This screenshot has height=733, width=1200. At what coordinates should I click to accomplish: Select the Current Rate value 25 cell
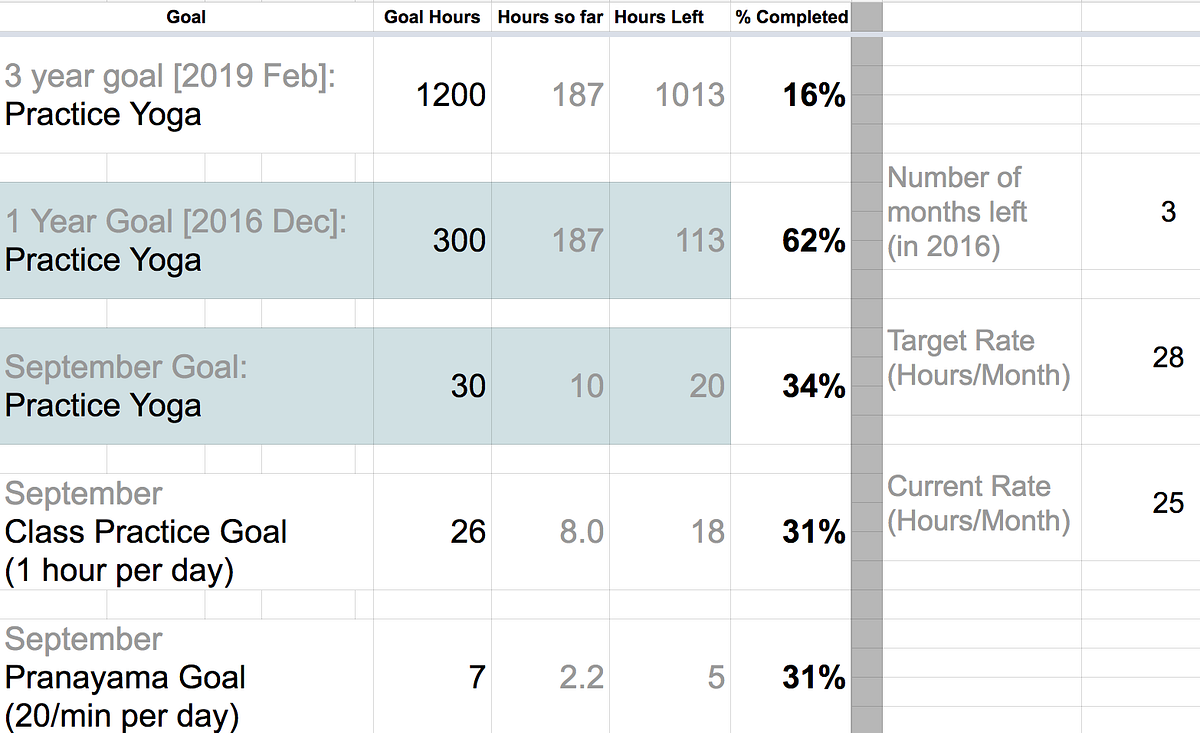(1140, 502)
